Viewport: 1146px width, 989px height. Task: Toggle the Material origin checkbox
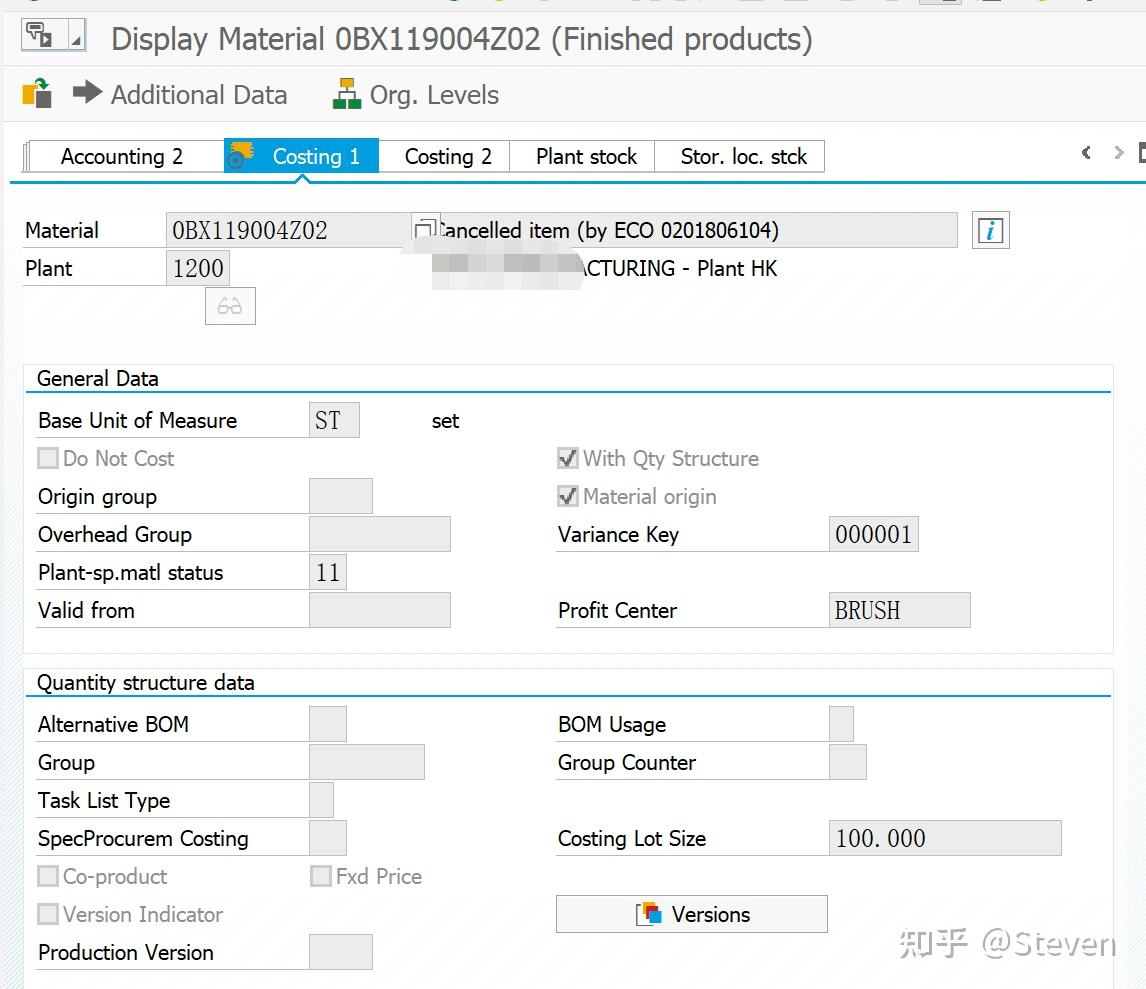(568, 497)
